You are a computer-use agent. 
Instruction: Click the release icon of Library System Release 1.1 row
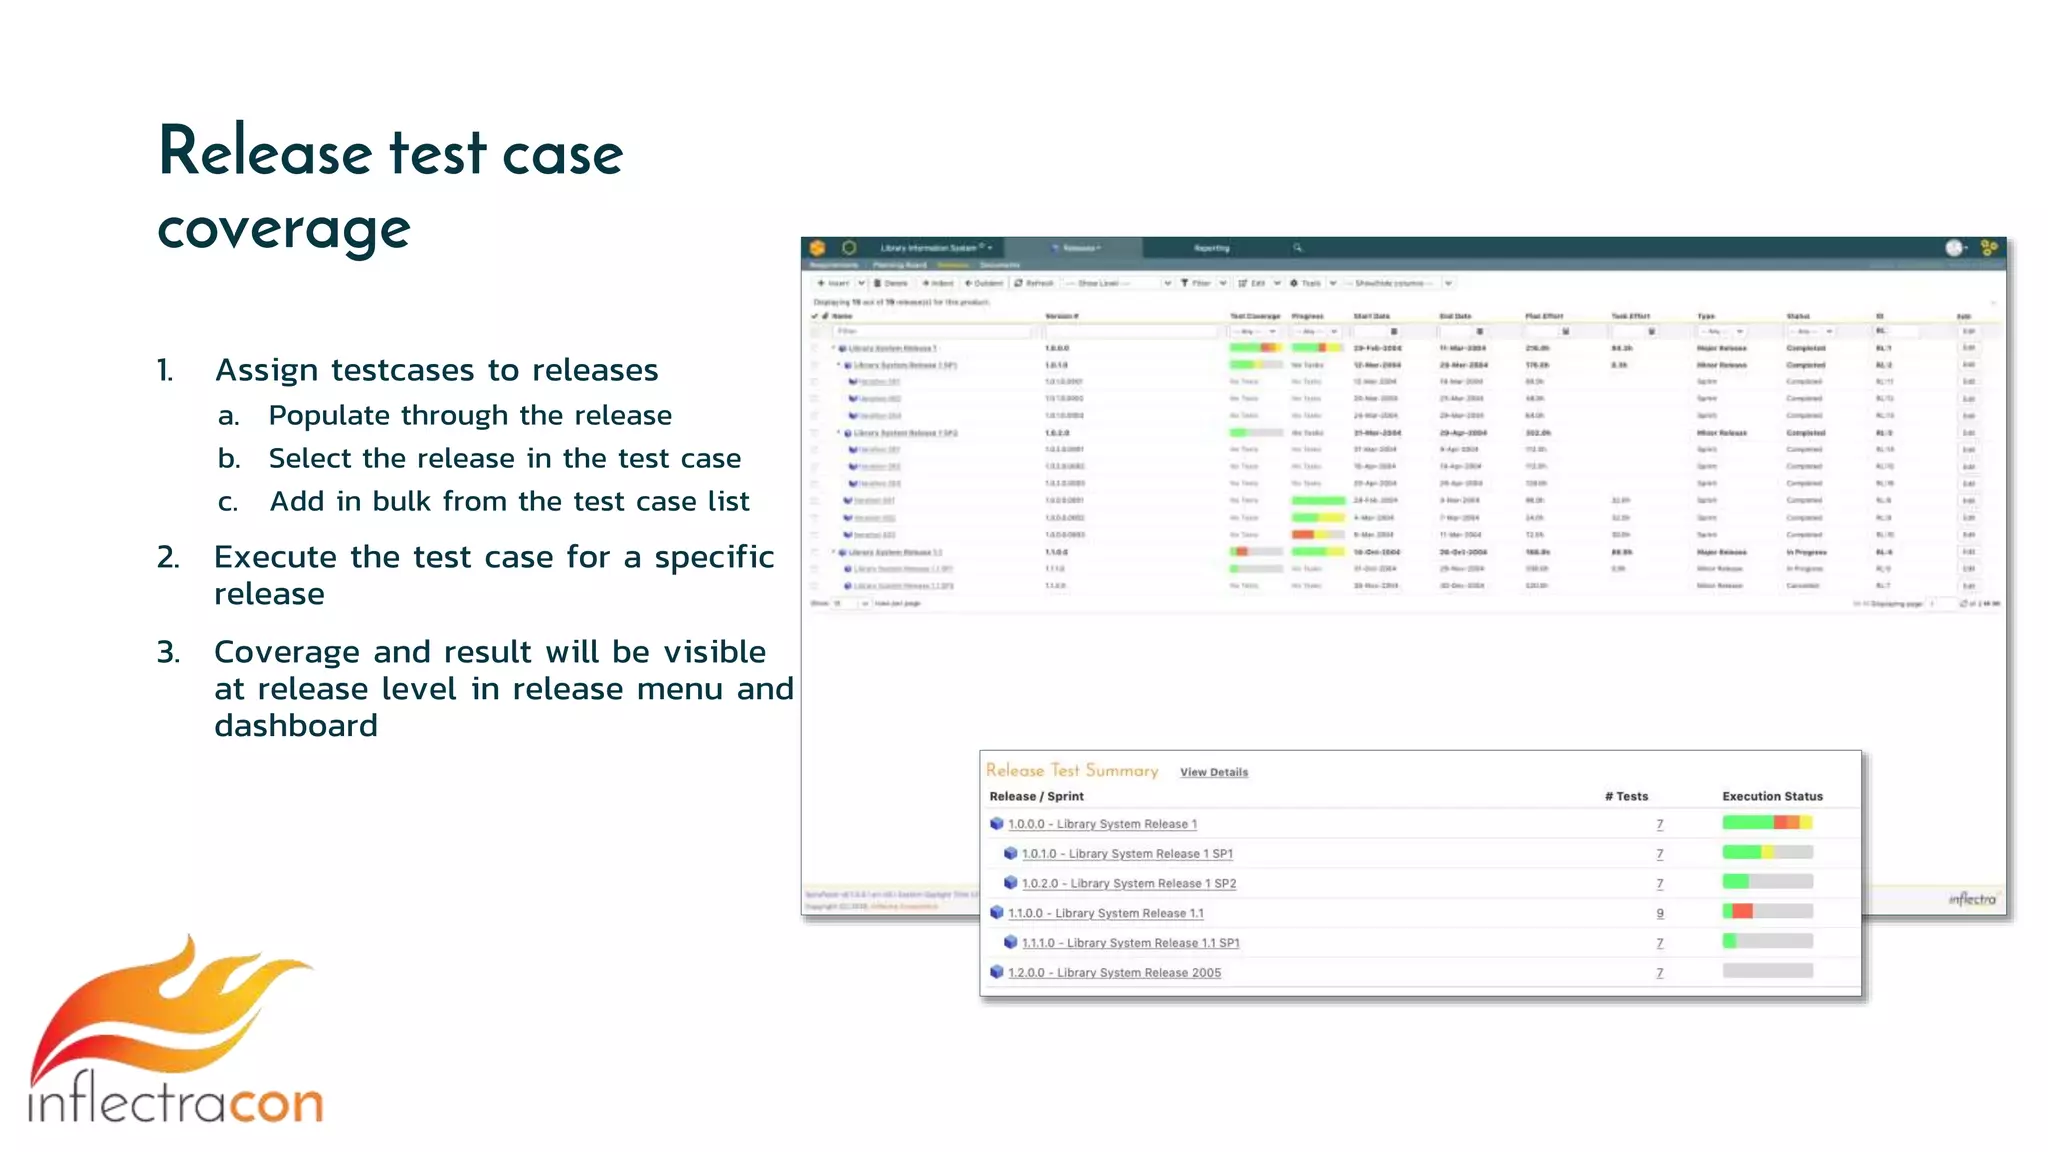click(x=842, y=552)
